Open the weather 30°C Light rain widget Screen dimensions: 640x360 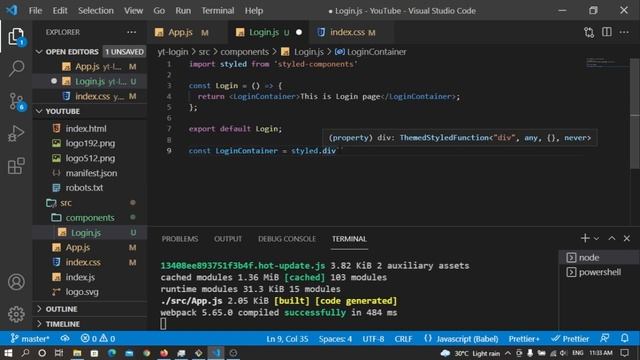(x=470, y=353)
